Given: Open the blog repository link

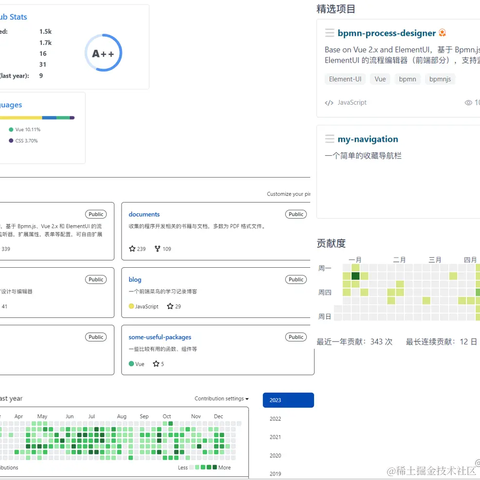Looking at the screenshot, I should coord(135,279).
